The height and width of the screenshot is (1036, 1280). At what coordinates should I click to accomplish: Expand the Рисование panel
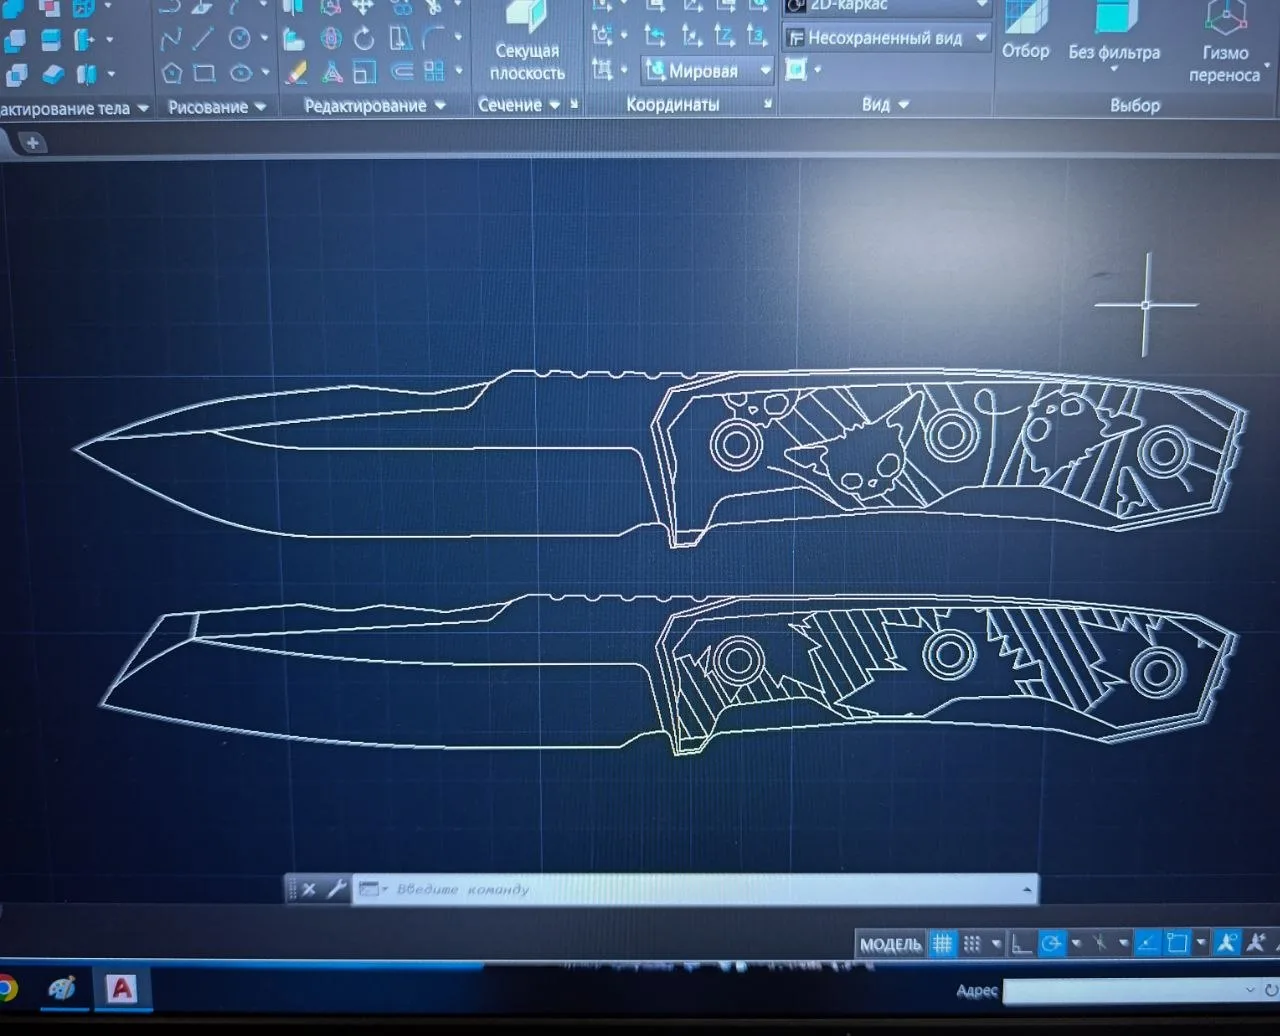(217, 106)
